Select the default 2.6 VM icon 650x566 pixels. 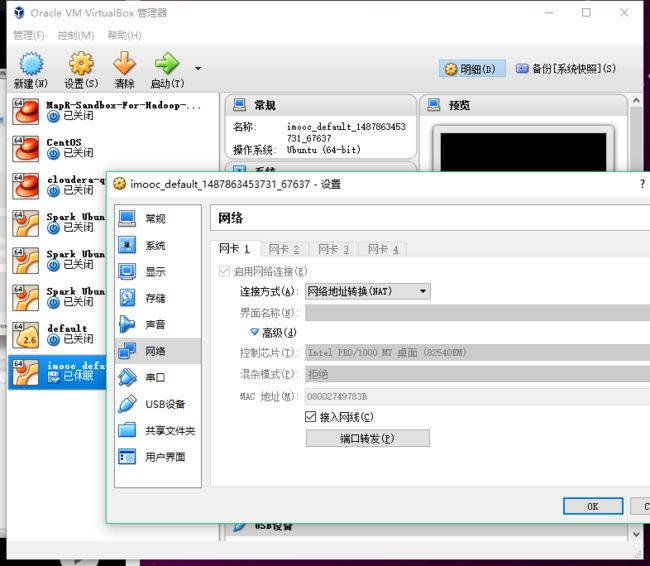(25, 335)
